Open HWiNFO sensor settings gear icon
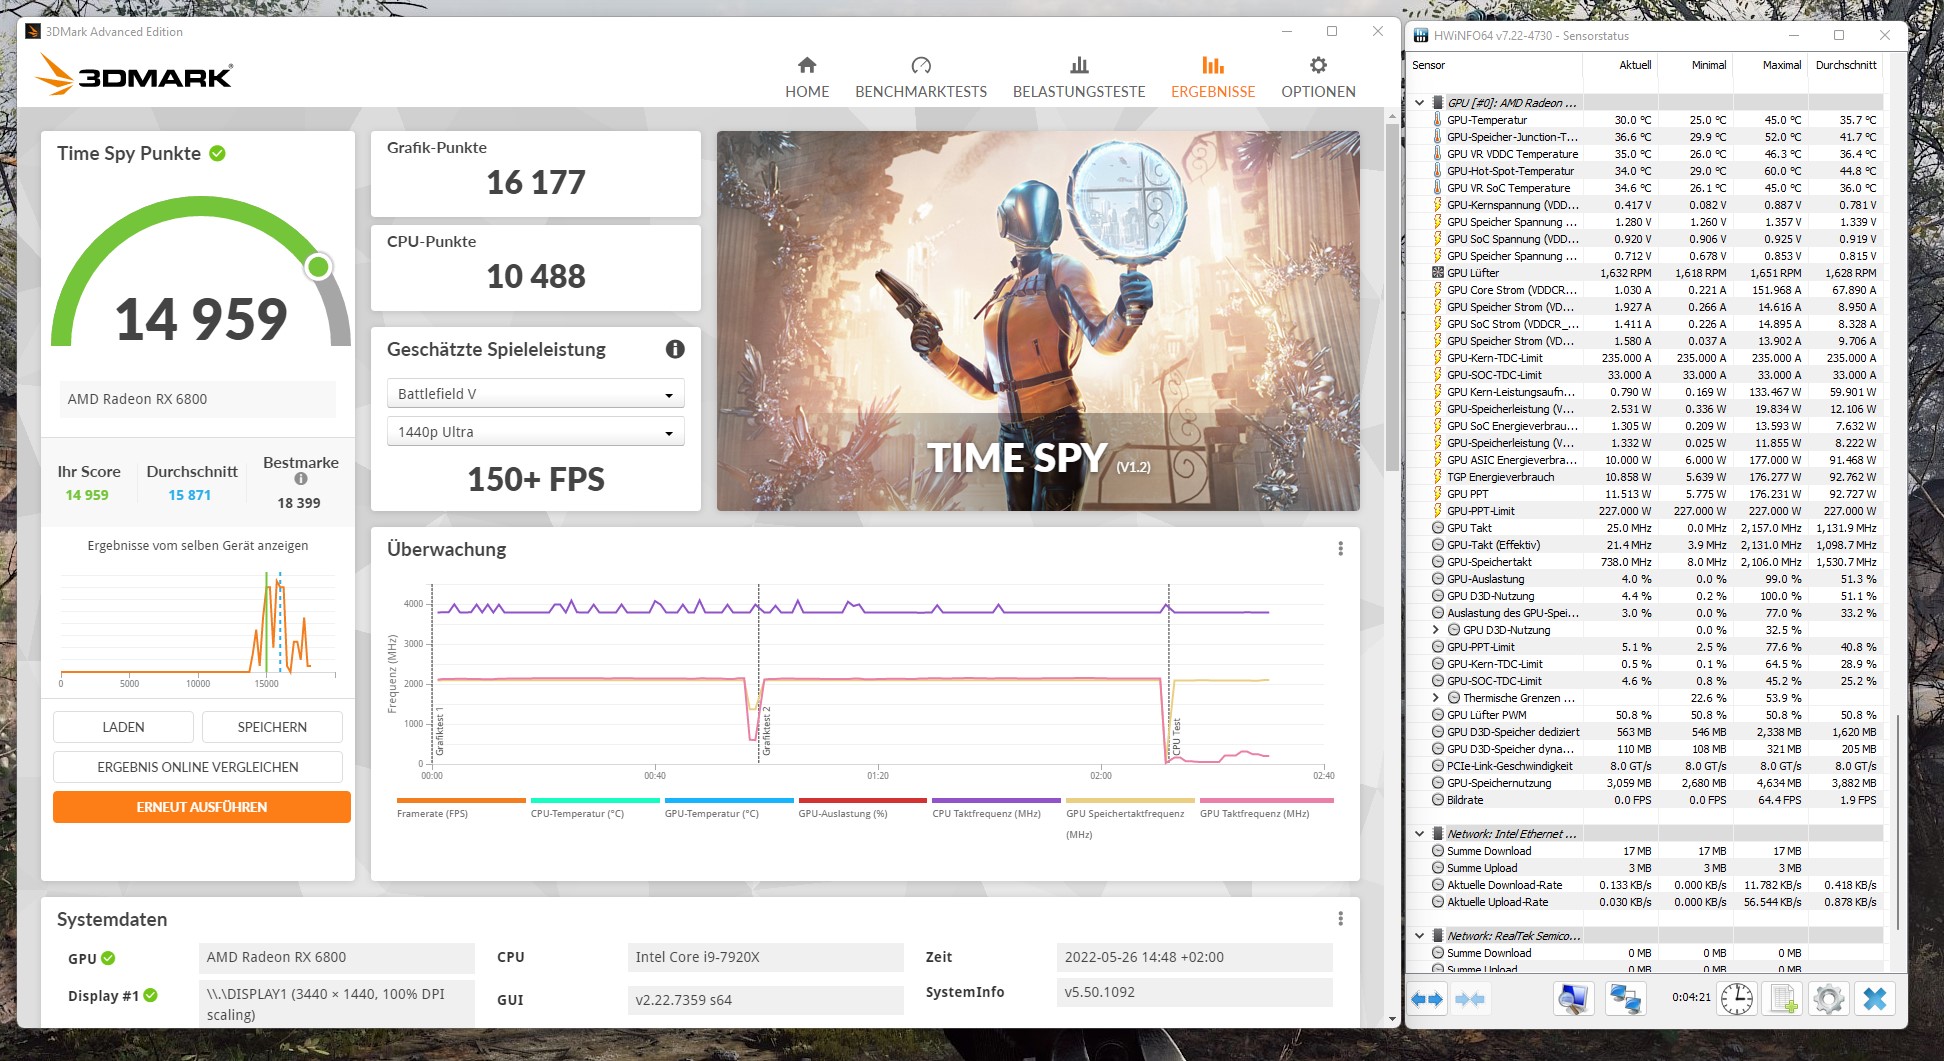The width and height of the screenshot is (1944, 1061). tap(1829, 999)
